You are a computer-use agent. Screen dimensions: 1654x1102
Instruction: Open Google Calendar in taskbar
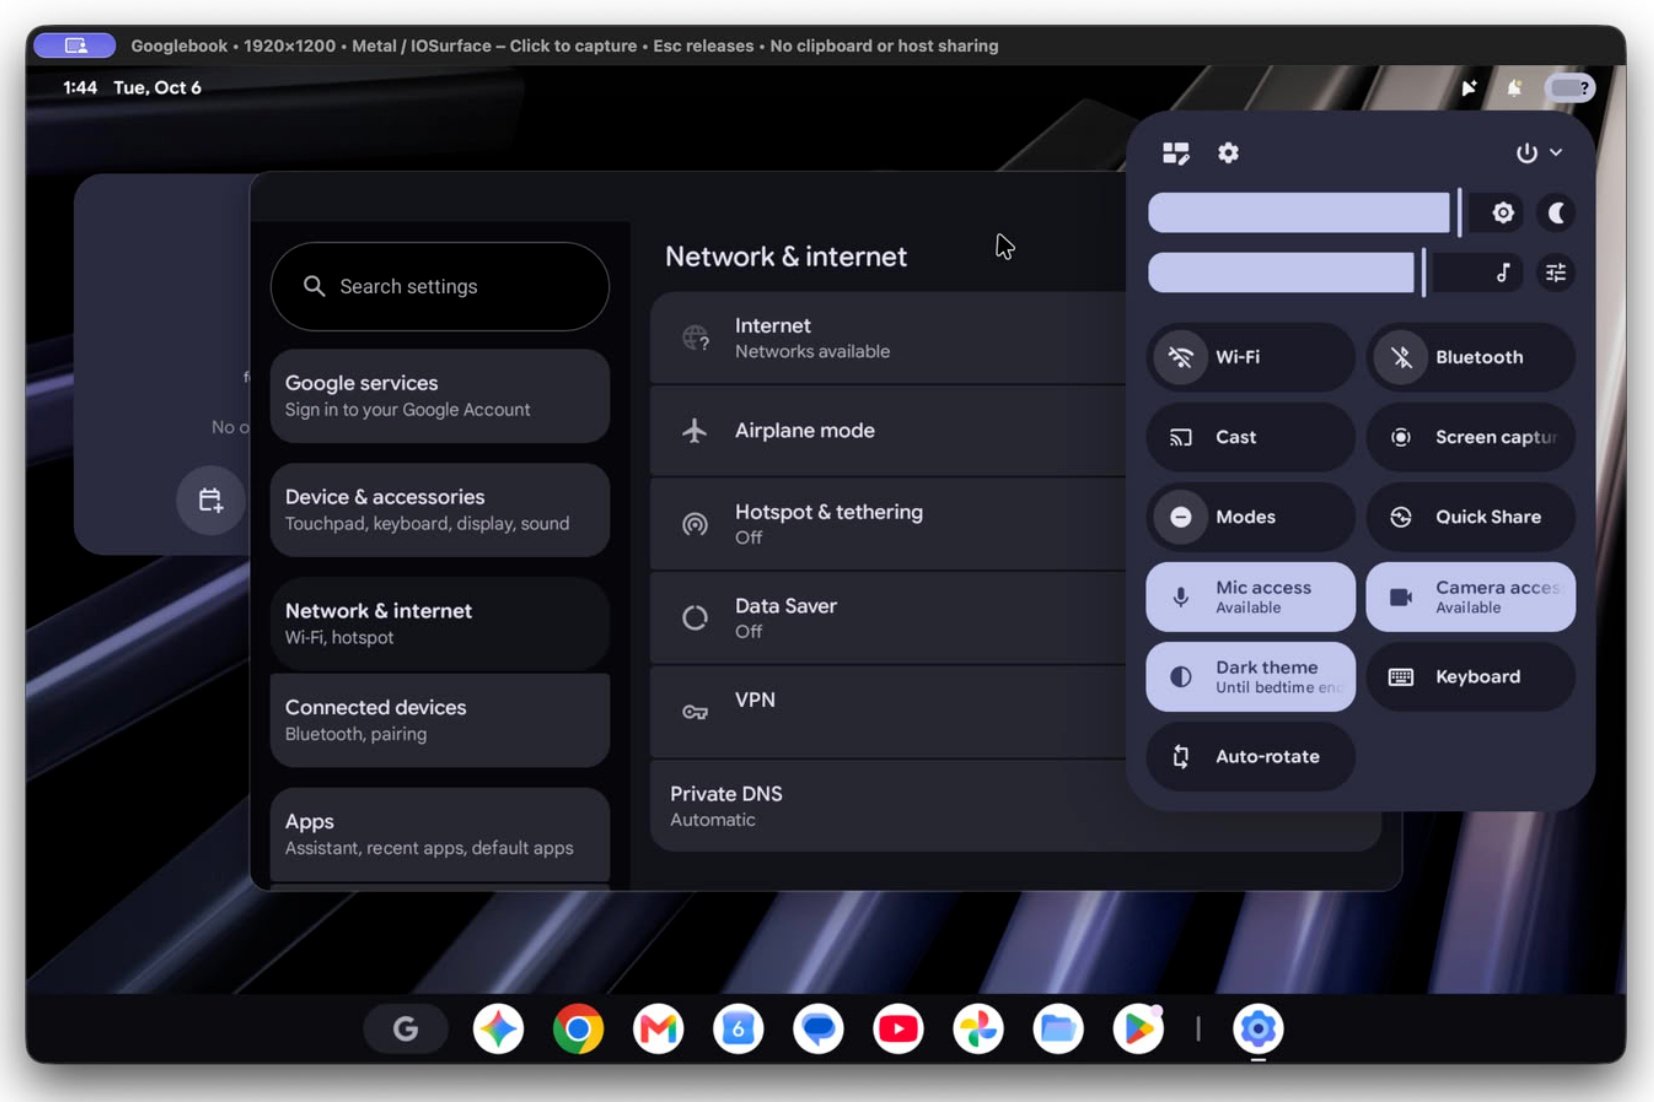pos(738,1029)
